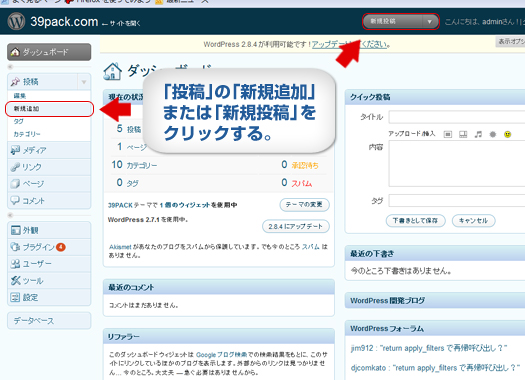Follow the 1 個のウィジェット link

tap(185, 205)
